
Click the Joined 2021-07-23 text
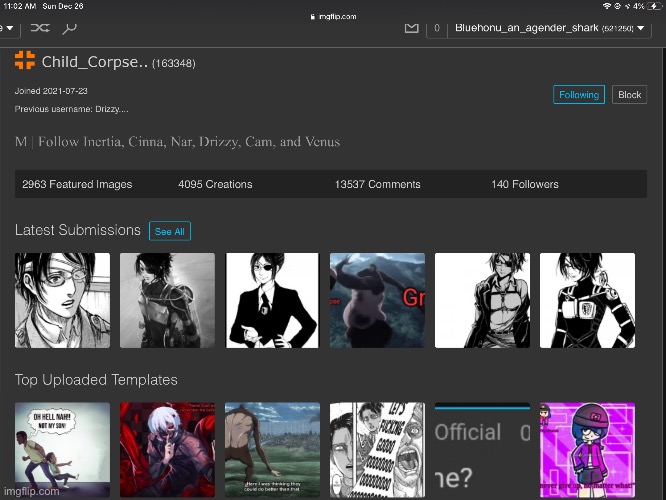[51, 91]
